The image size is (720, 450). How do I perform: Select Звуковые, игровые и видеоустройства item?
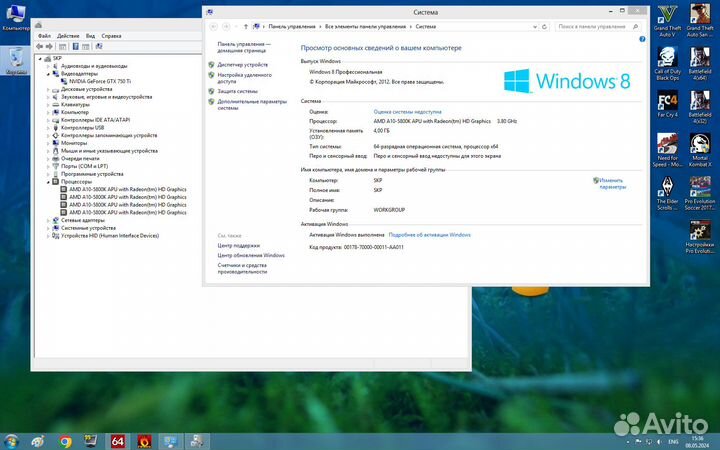tap(106, 97)
